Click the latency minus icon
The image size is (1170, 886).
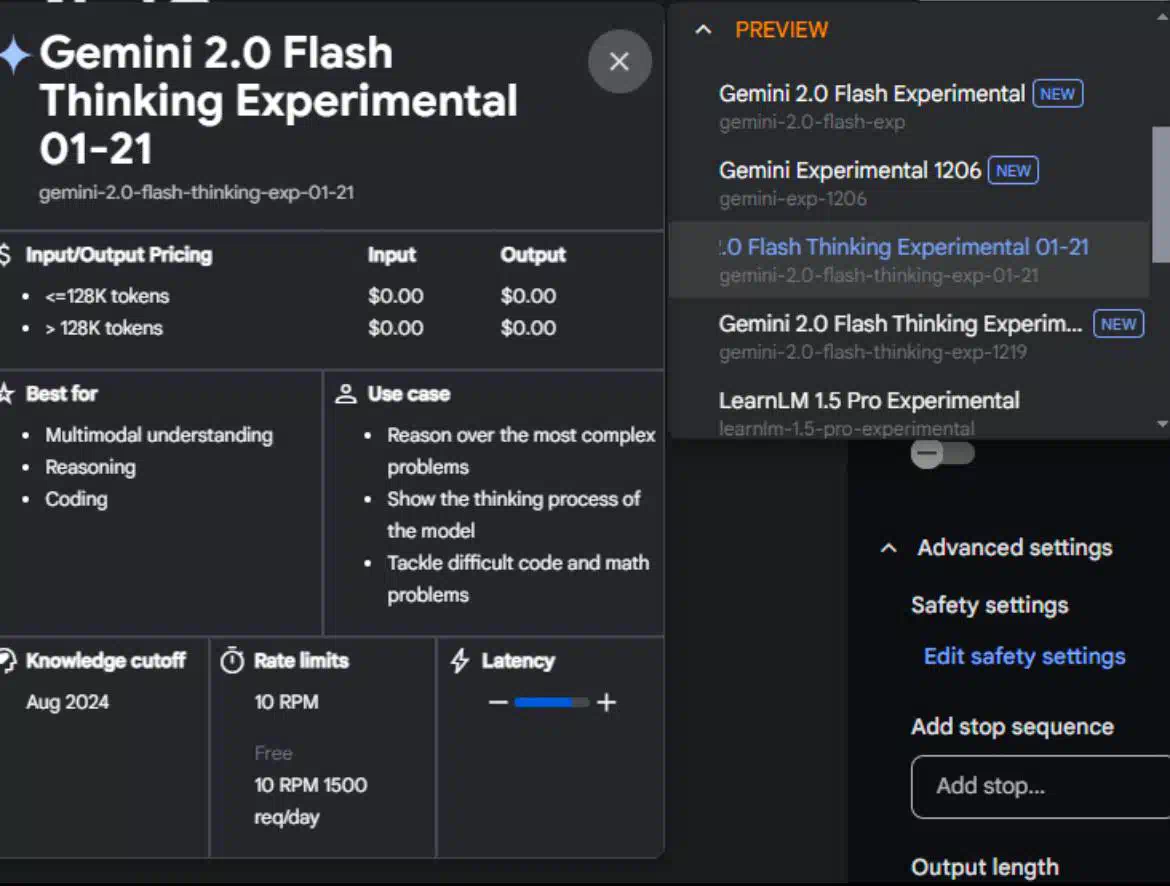(x=498, y=703)
